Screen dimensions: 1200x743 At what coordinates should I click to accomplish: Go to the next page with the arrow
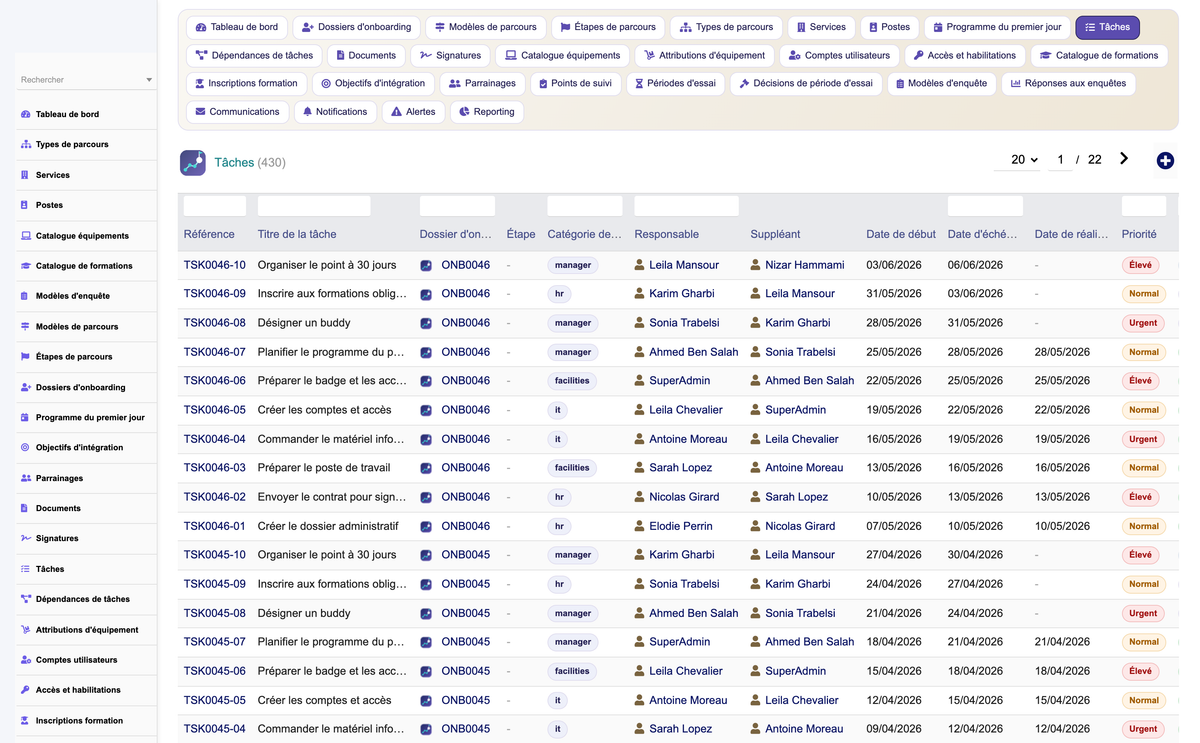1124,159
